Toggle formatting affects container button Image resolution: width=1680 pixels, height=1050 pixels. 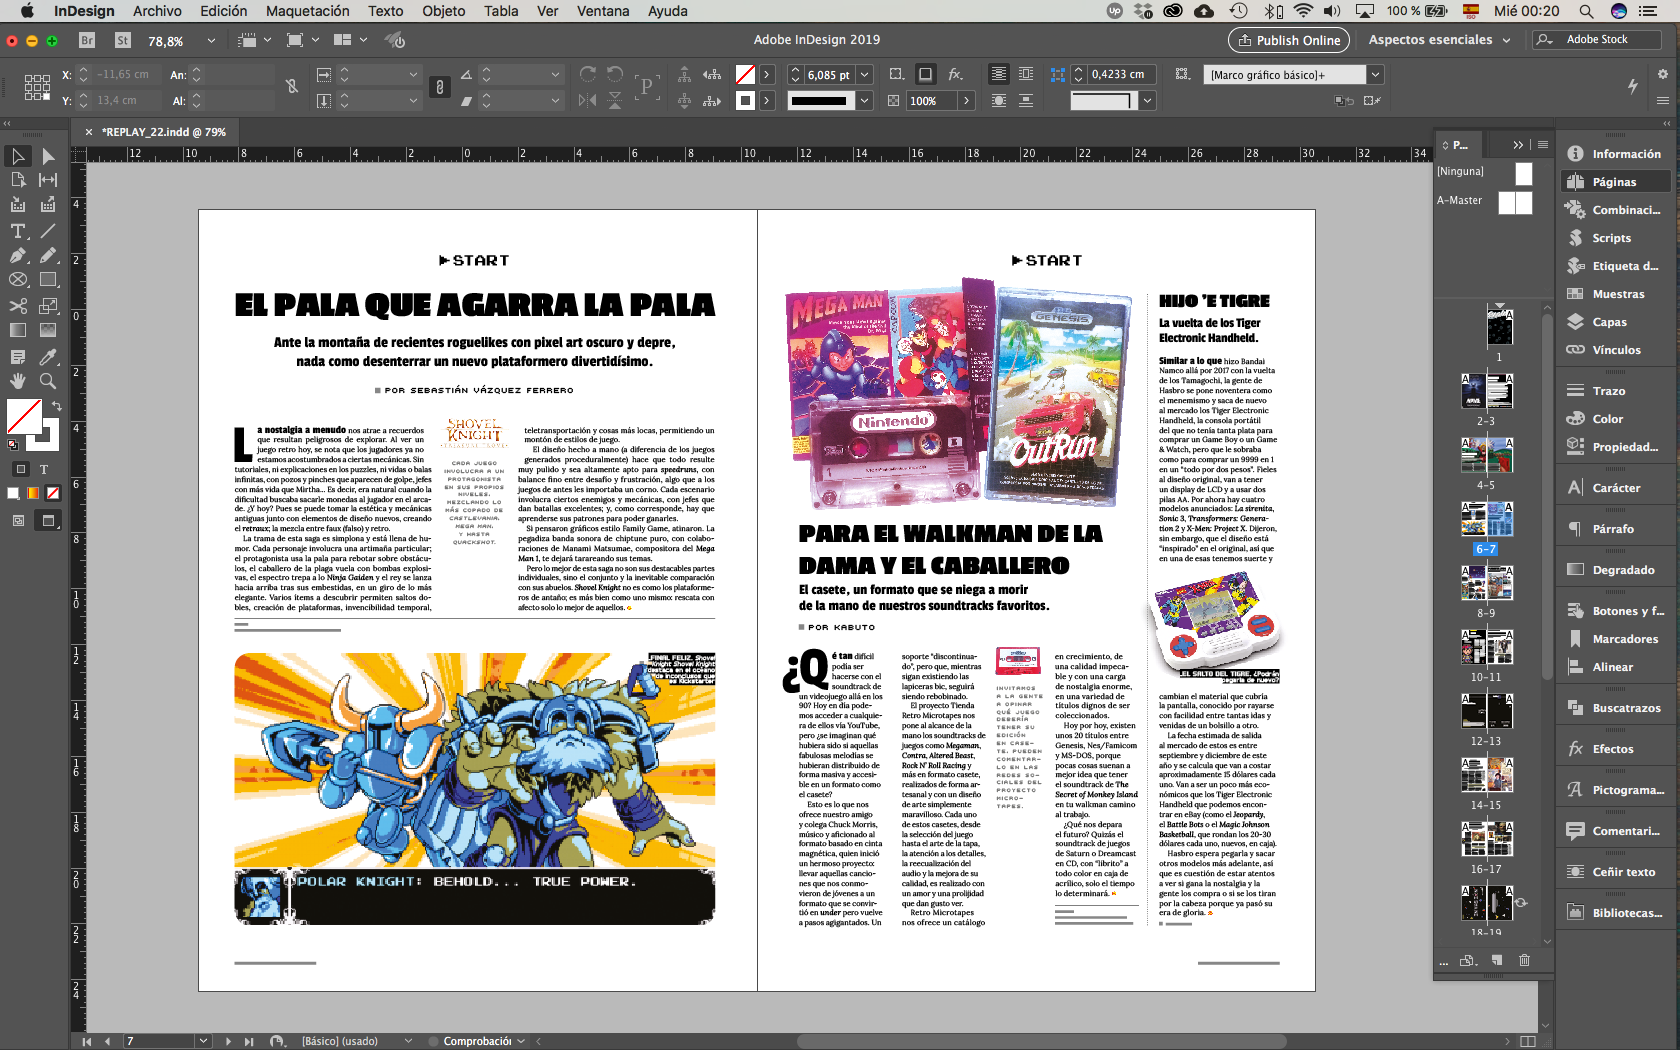click(x=20, y=469)
